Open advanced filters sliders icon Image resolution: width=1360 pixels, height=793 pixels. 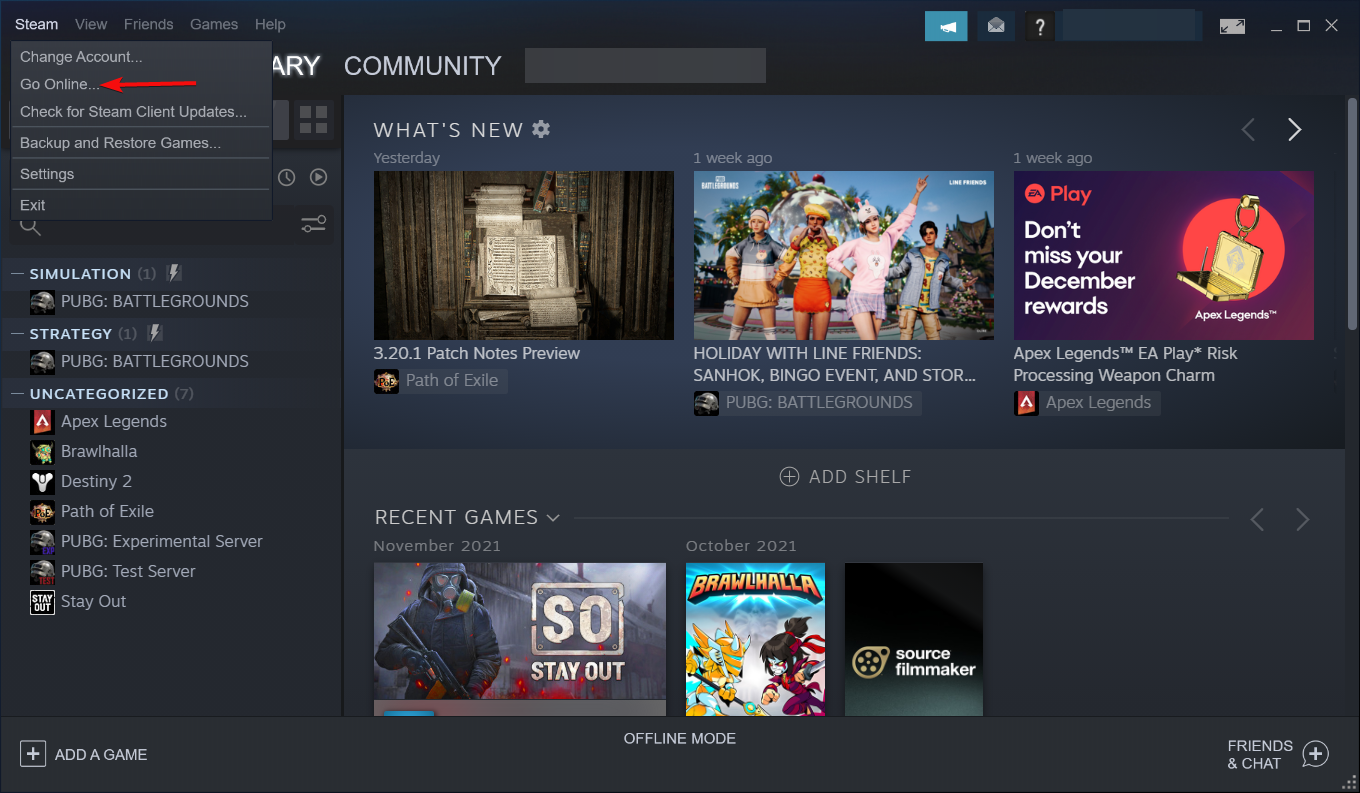click(313, 224)
